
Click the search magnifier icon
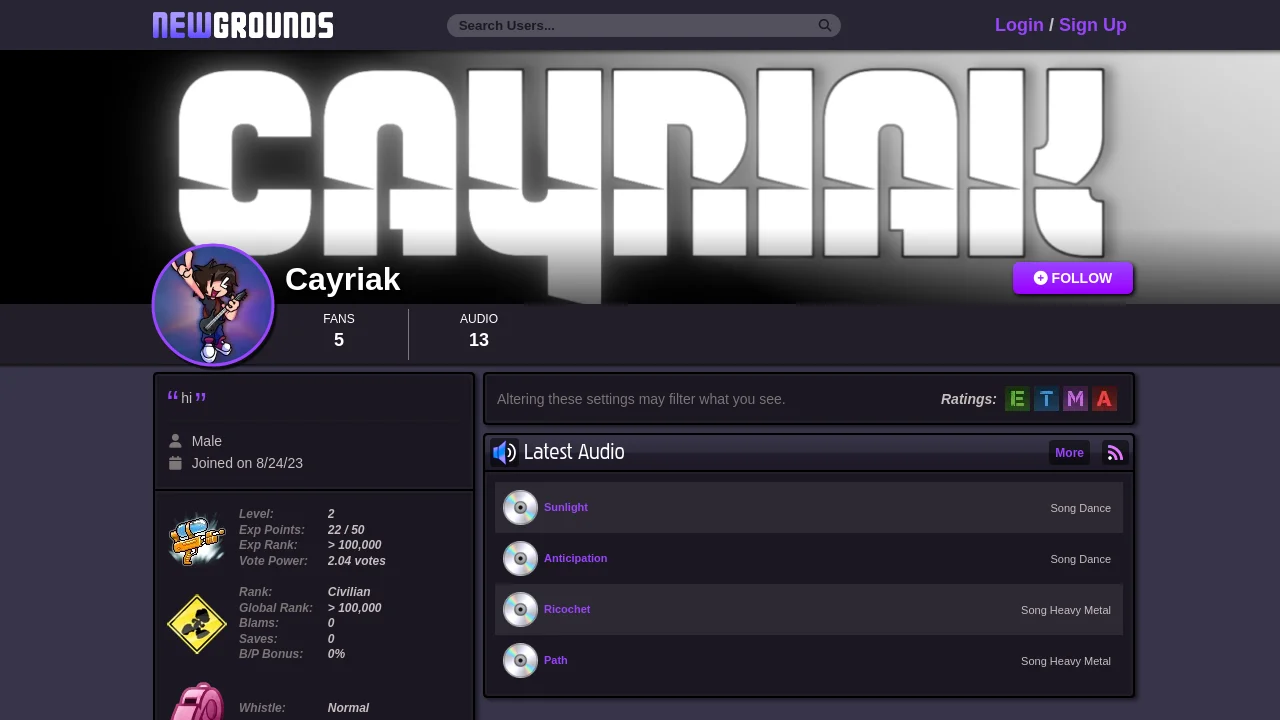click(x=825, y=25)
